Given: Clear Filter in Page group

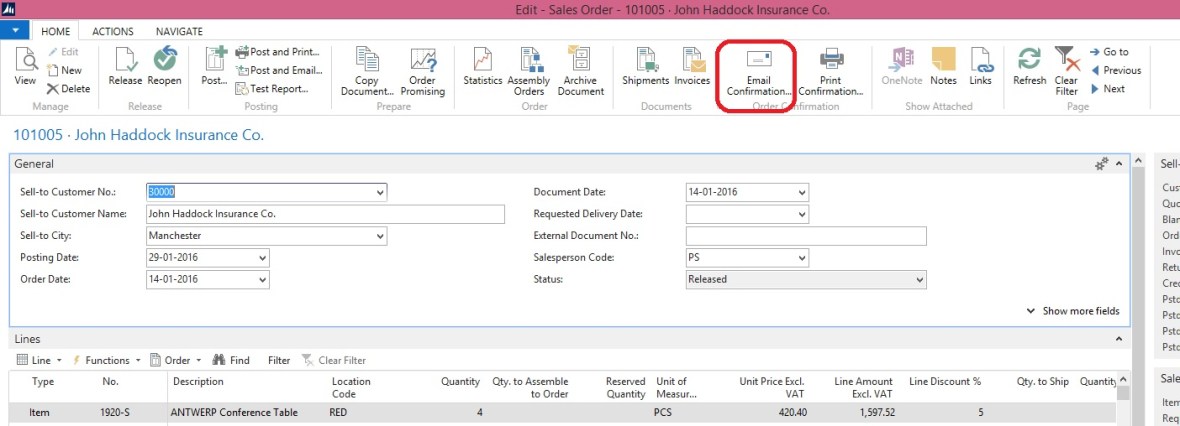Looking at the screenshot, I should [x=1066, y=72].
